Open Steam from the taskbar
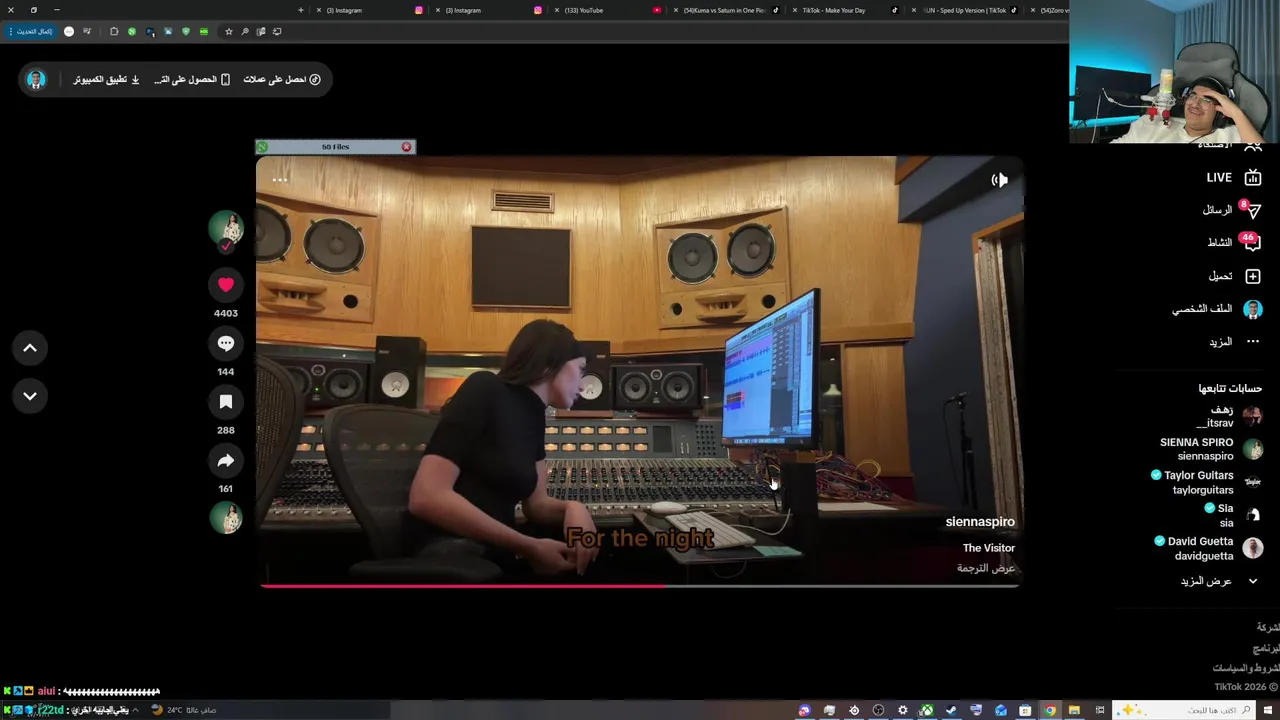 pos(951,710)
